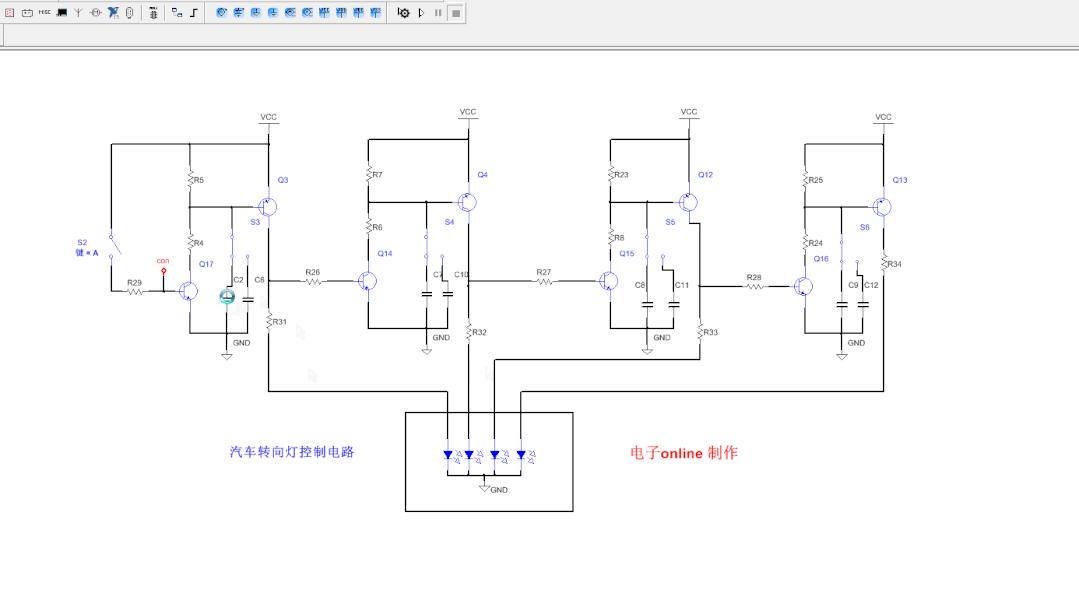The image size is (1079, 597).
Task: Click the place hierarchical block icon
Action: (x=174, y=13)
